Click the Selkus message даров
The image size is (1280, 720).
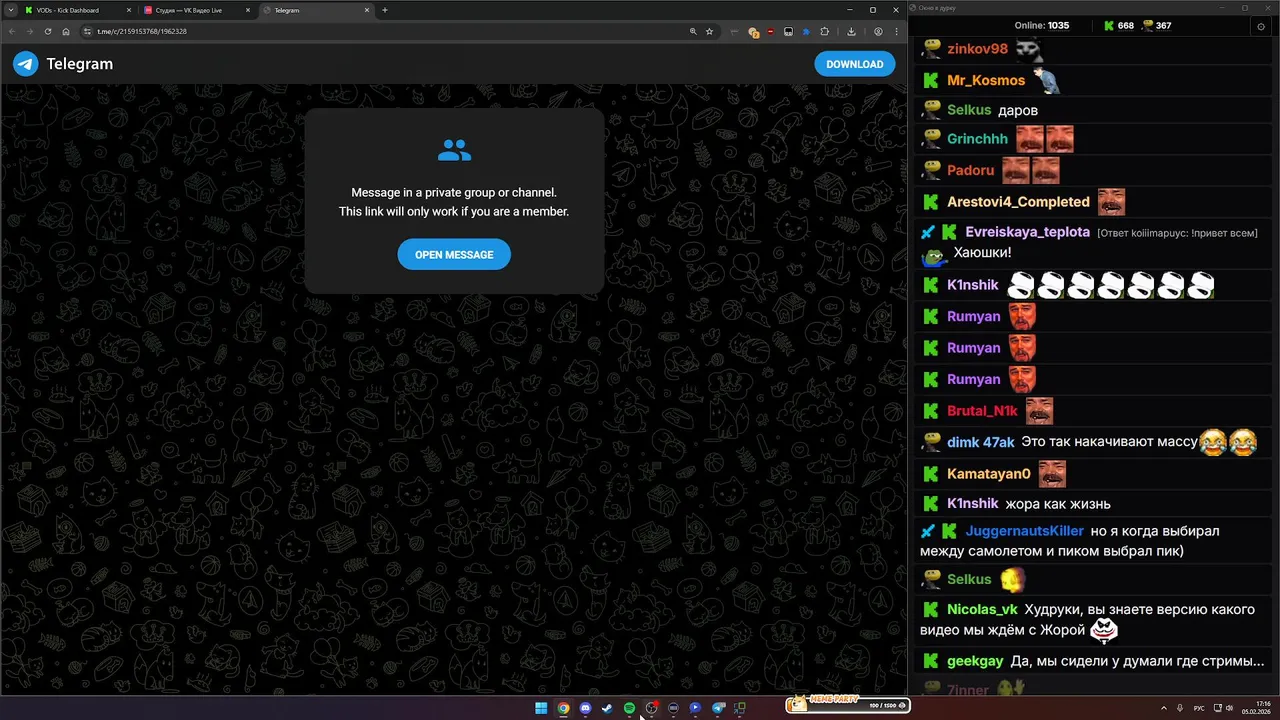1018,110
